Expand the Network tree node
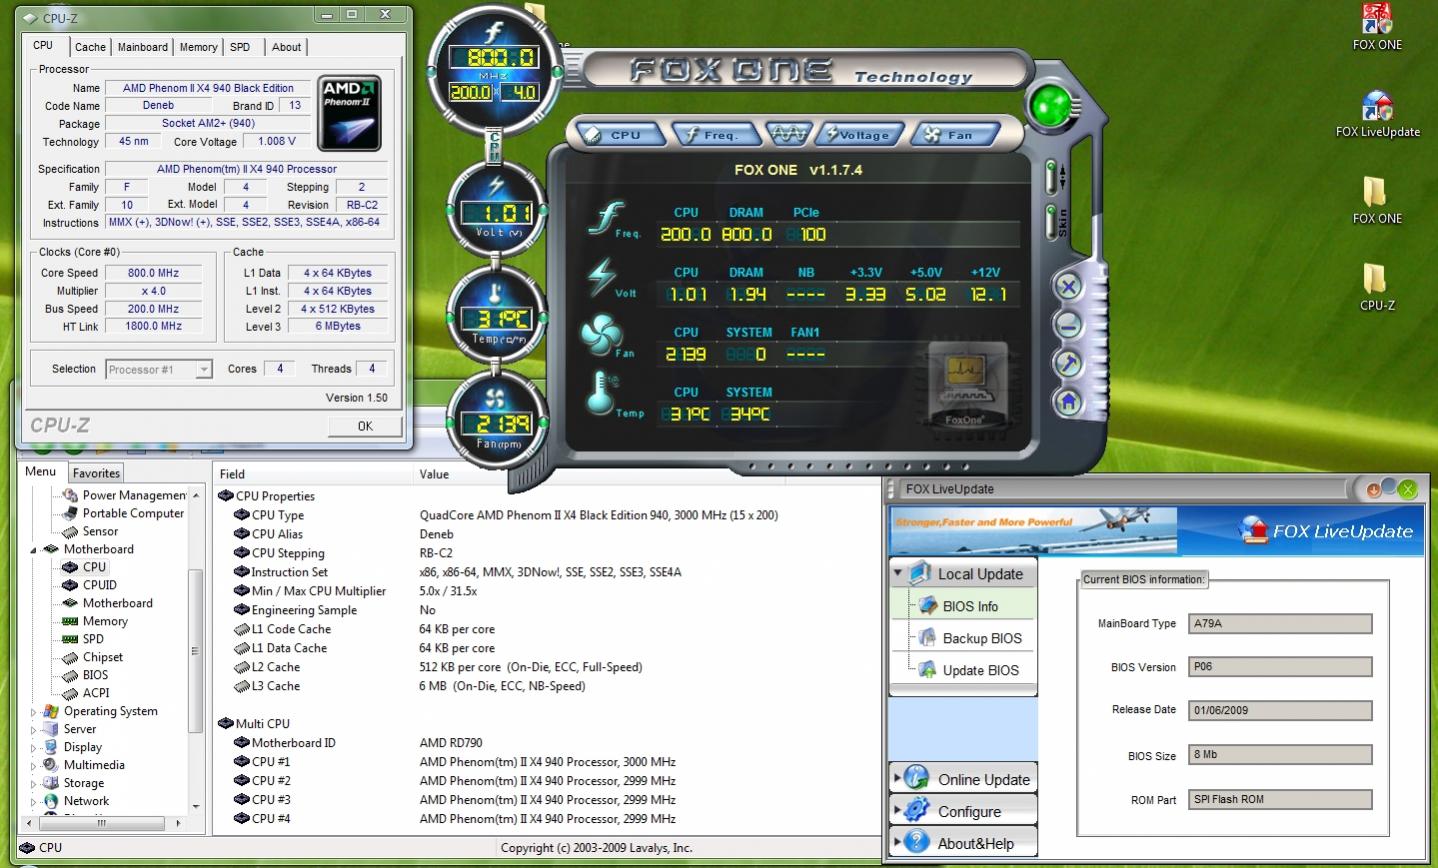 pyautogui.click(x=33, y=802)
